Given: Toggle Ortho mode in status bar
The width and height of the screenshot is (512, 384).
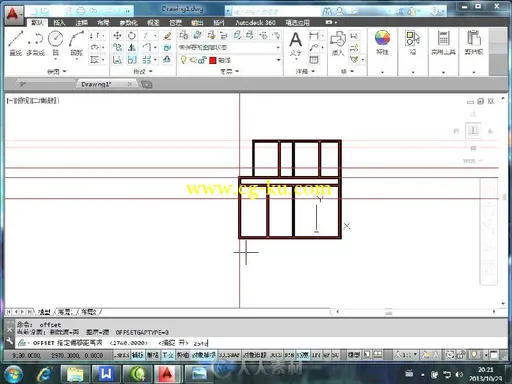Looking at the screenshot, I should point(168,355).
